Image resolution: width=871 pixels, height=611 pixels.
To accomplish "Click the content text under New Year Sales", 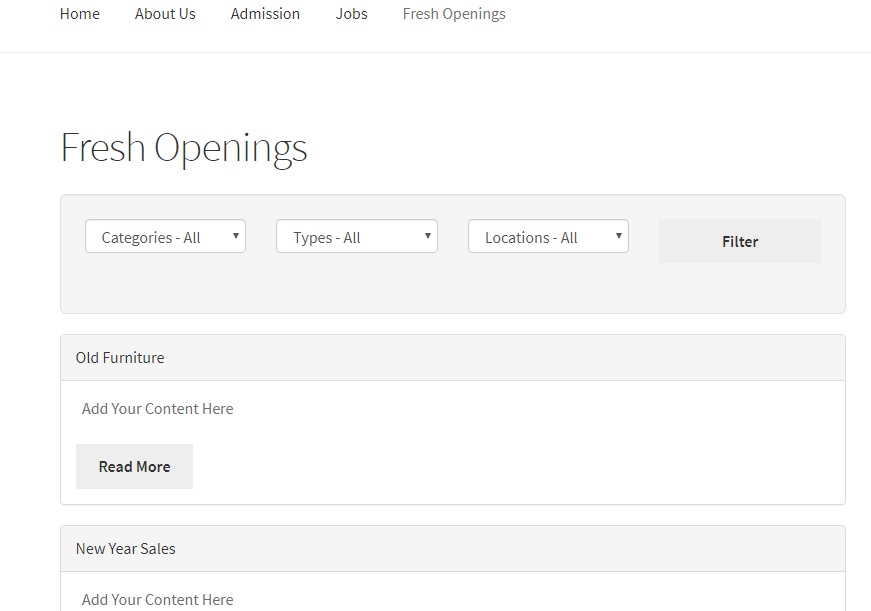I will tap(158, 600).
